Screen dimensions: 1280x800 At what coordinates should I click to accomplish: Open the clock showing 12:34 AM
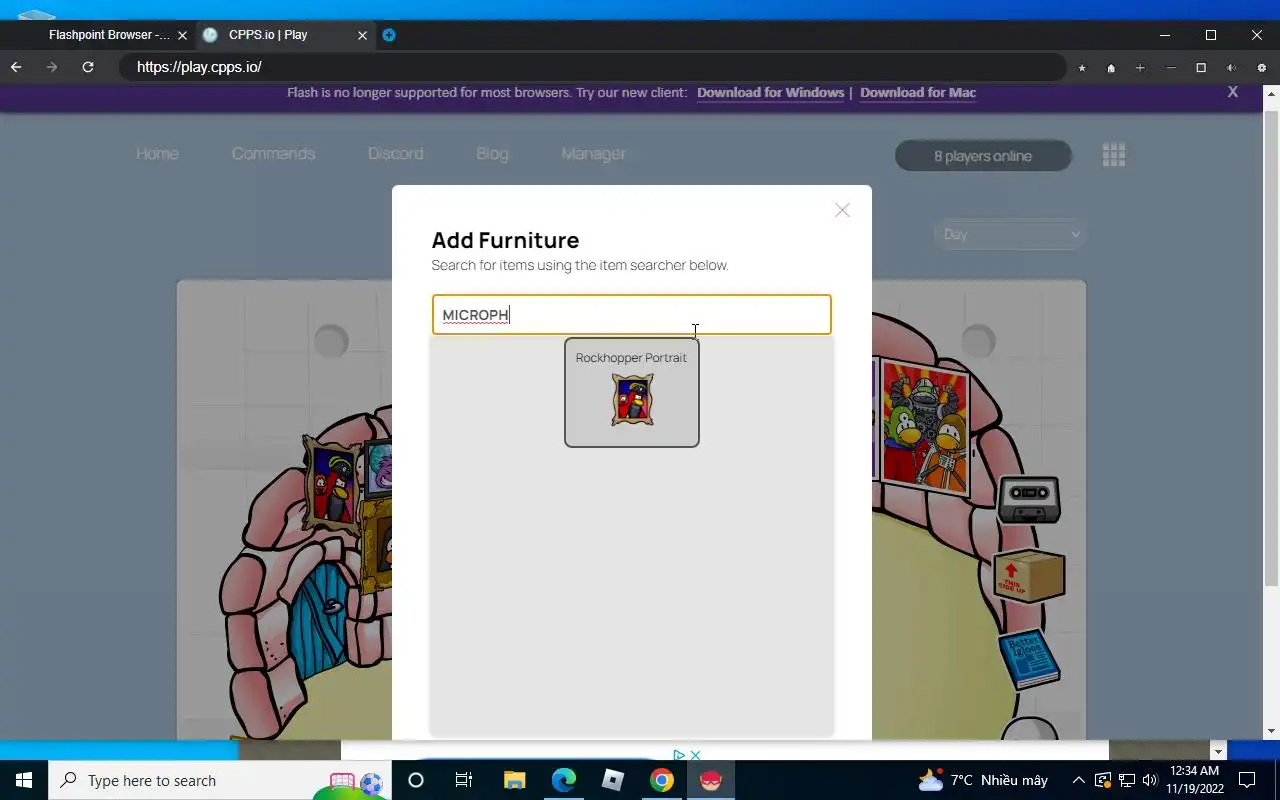pos(1194,780)
